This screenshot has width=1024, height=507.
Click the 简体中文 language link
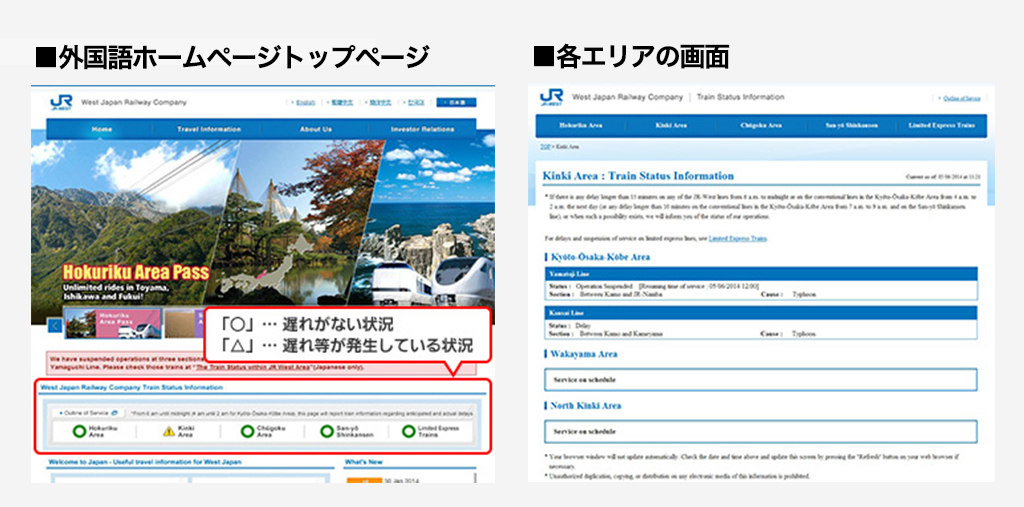380,103
